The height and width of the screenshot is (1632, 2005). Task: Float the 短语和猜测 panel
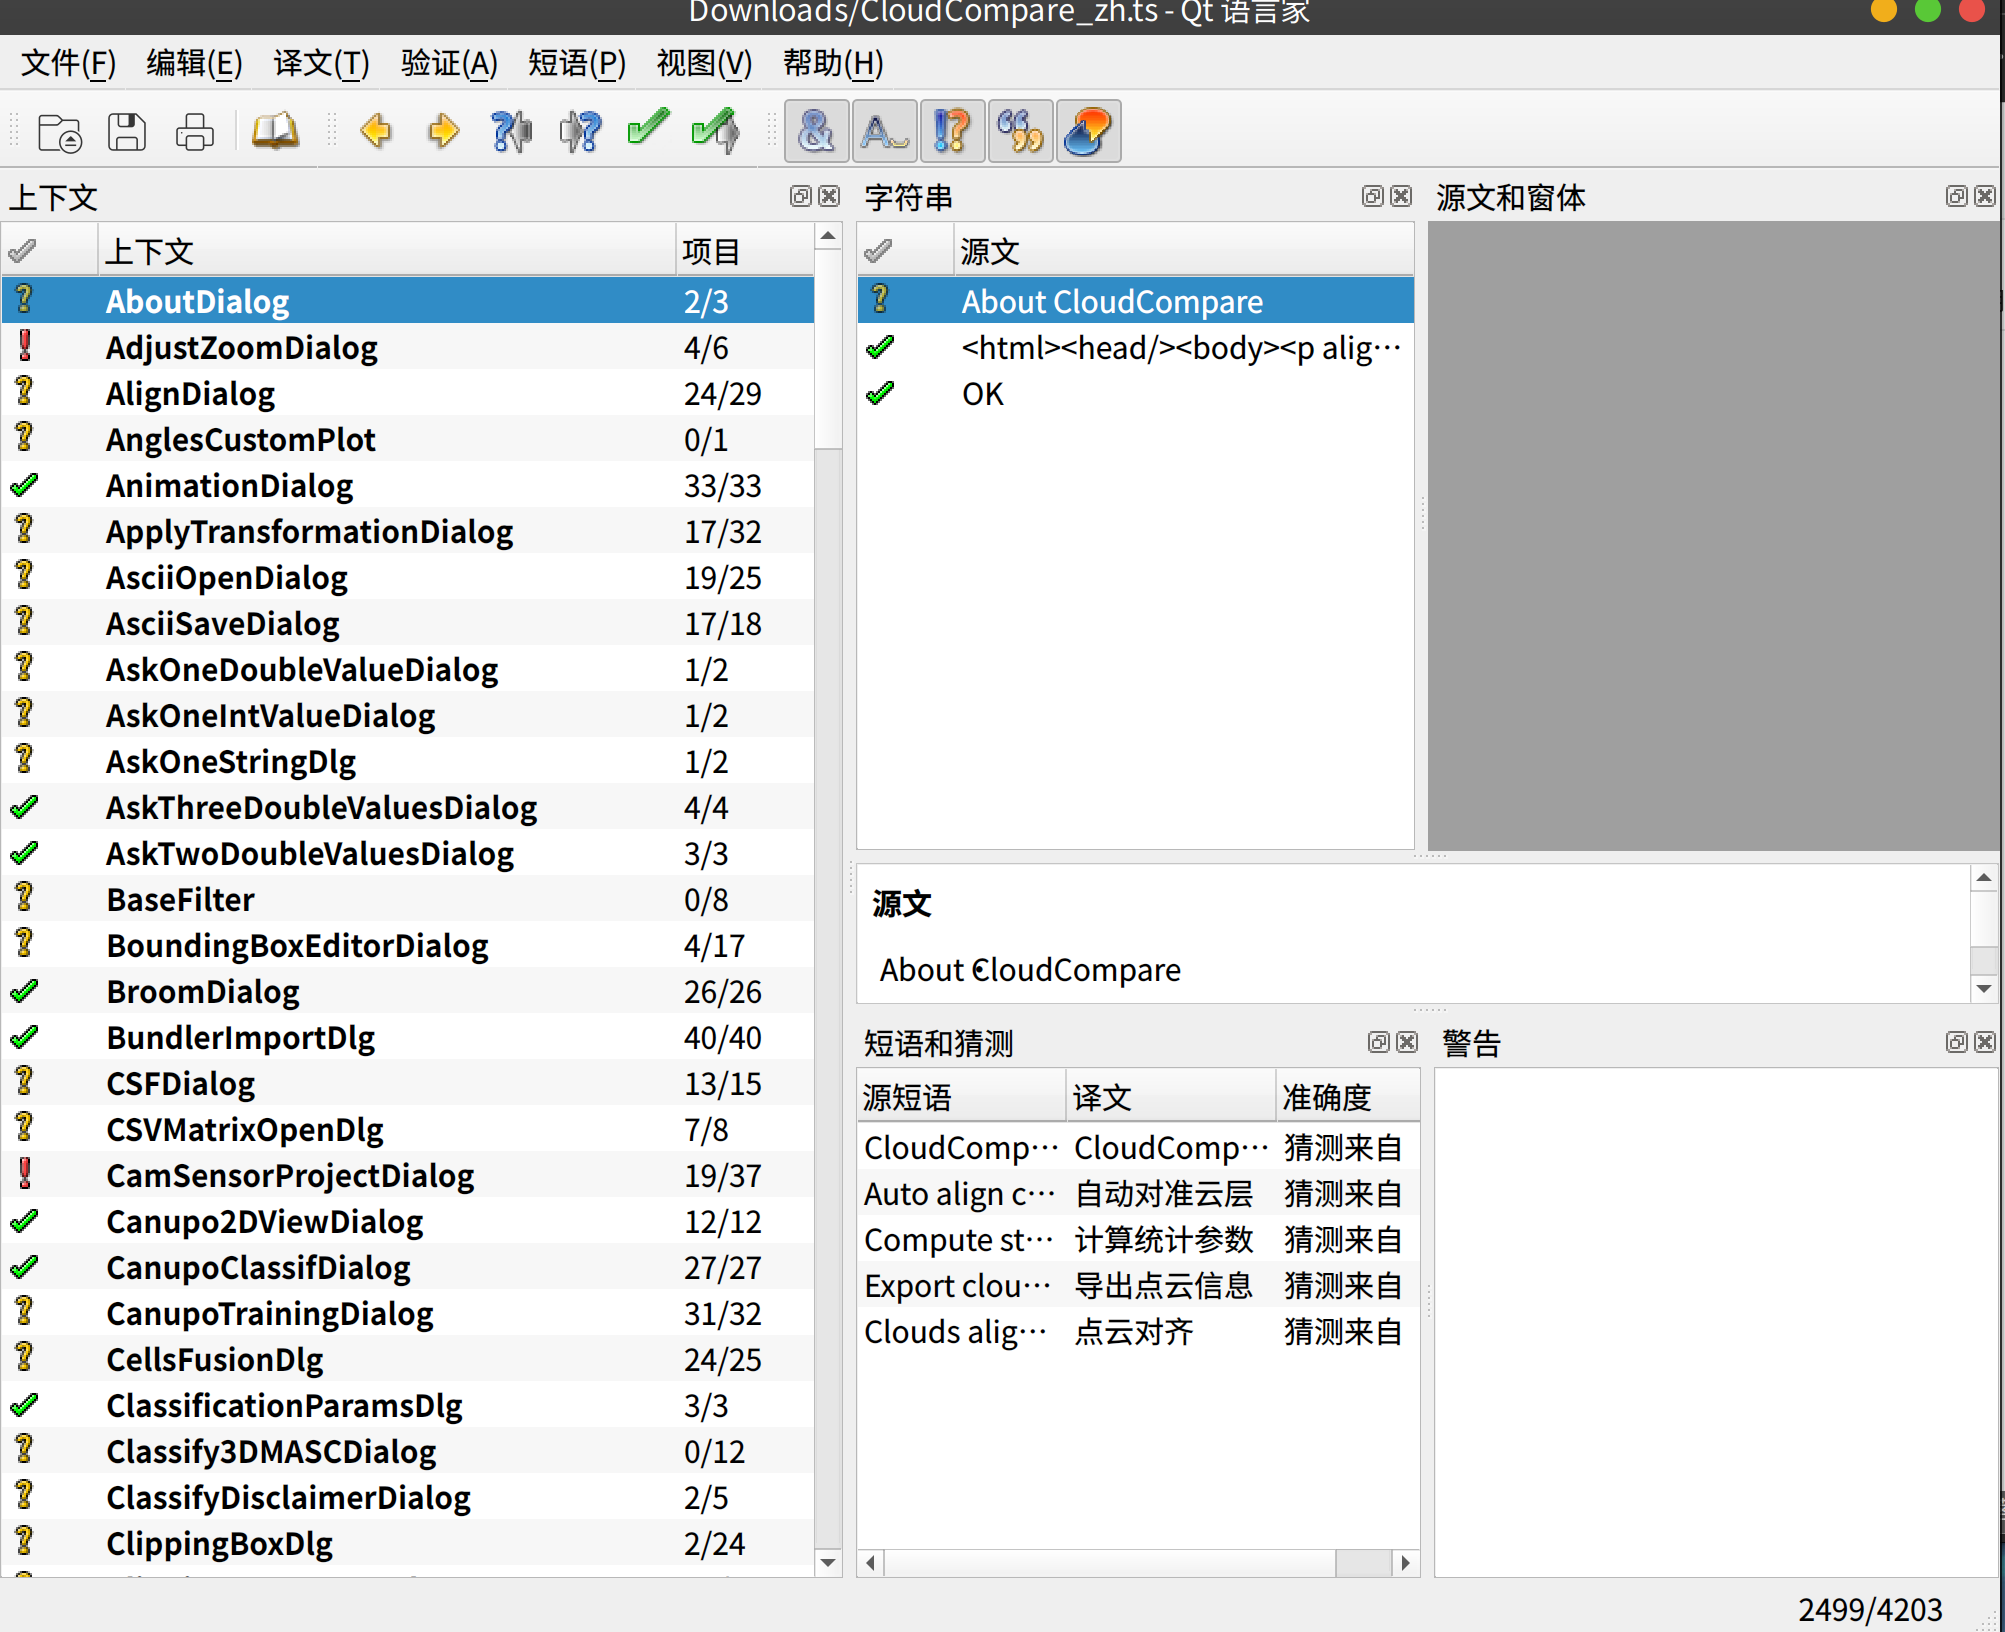point(1379,1042)
